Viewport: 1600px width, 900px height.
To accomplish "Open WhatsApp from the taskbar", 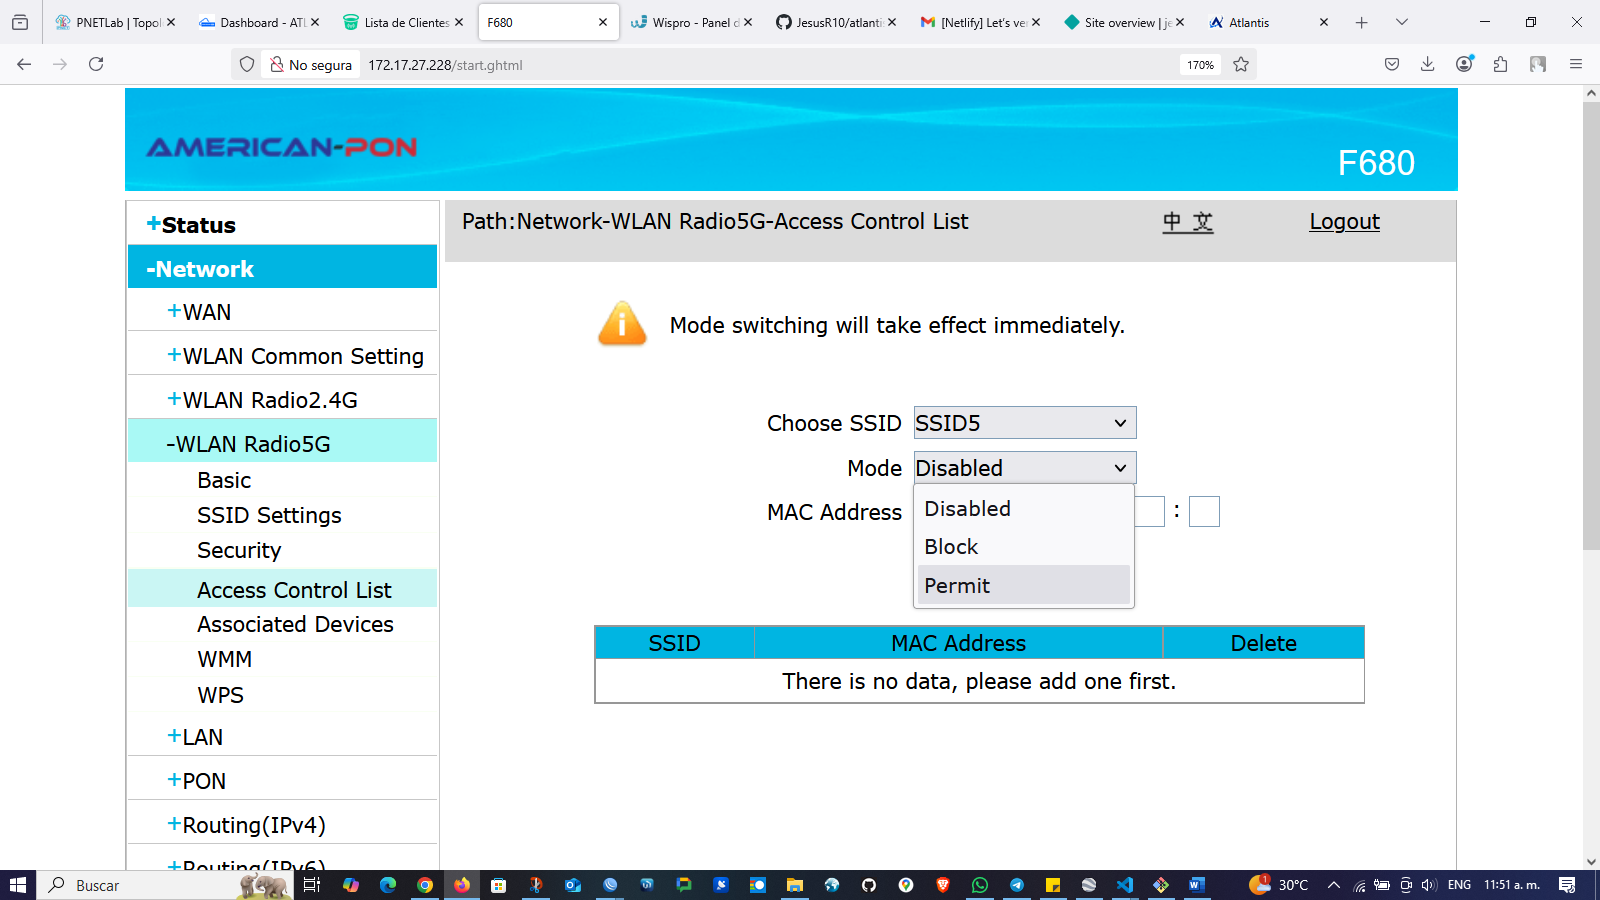I will click(x=978, y=886).
